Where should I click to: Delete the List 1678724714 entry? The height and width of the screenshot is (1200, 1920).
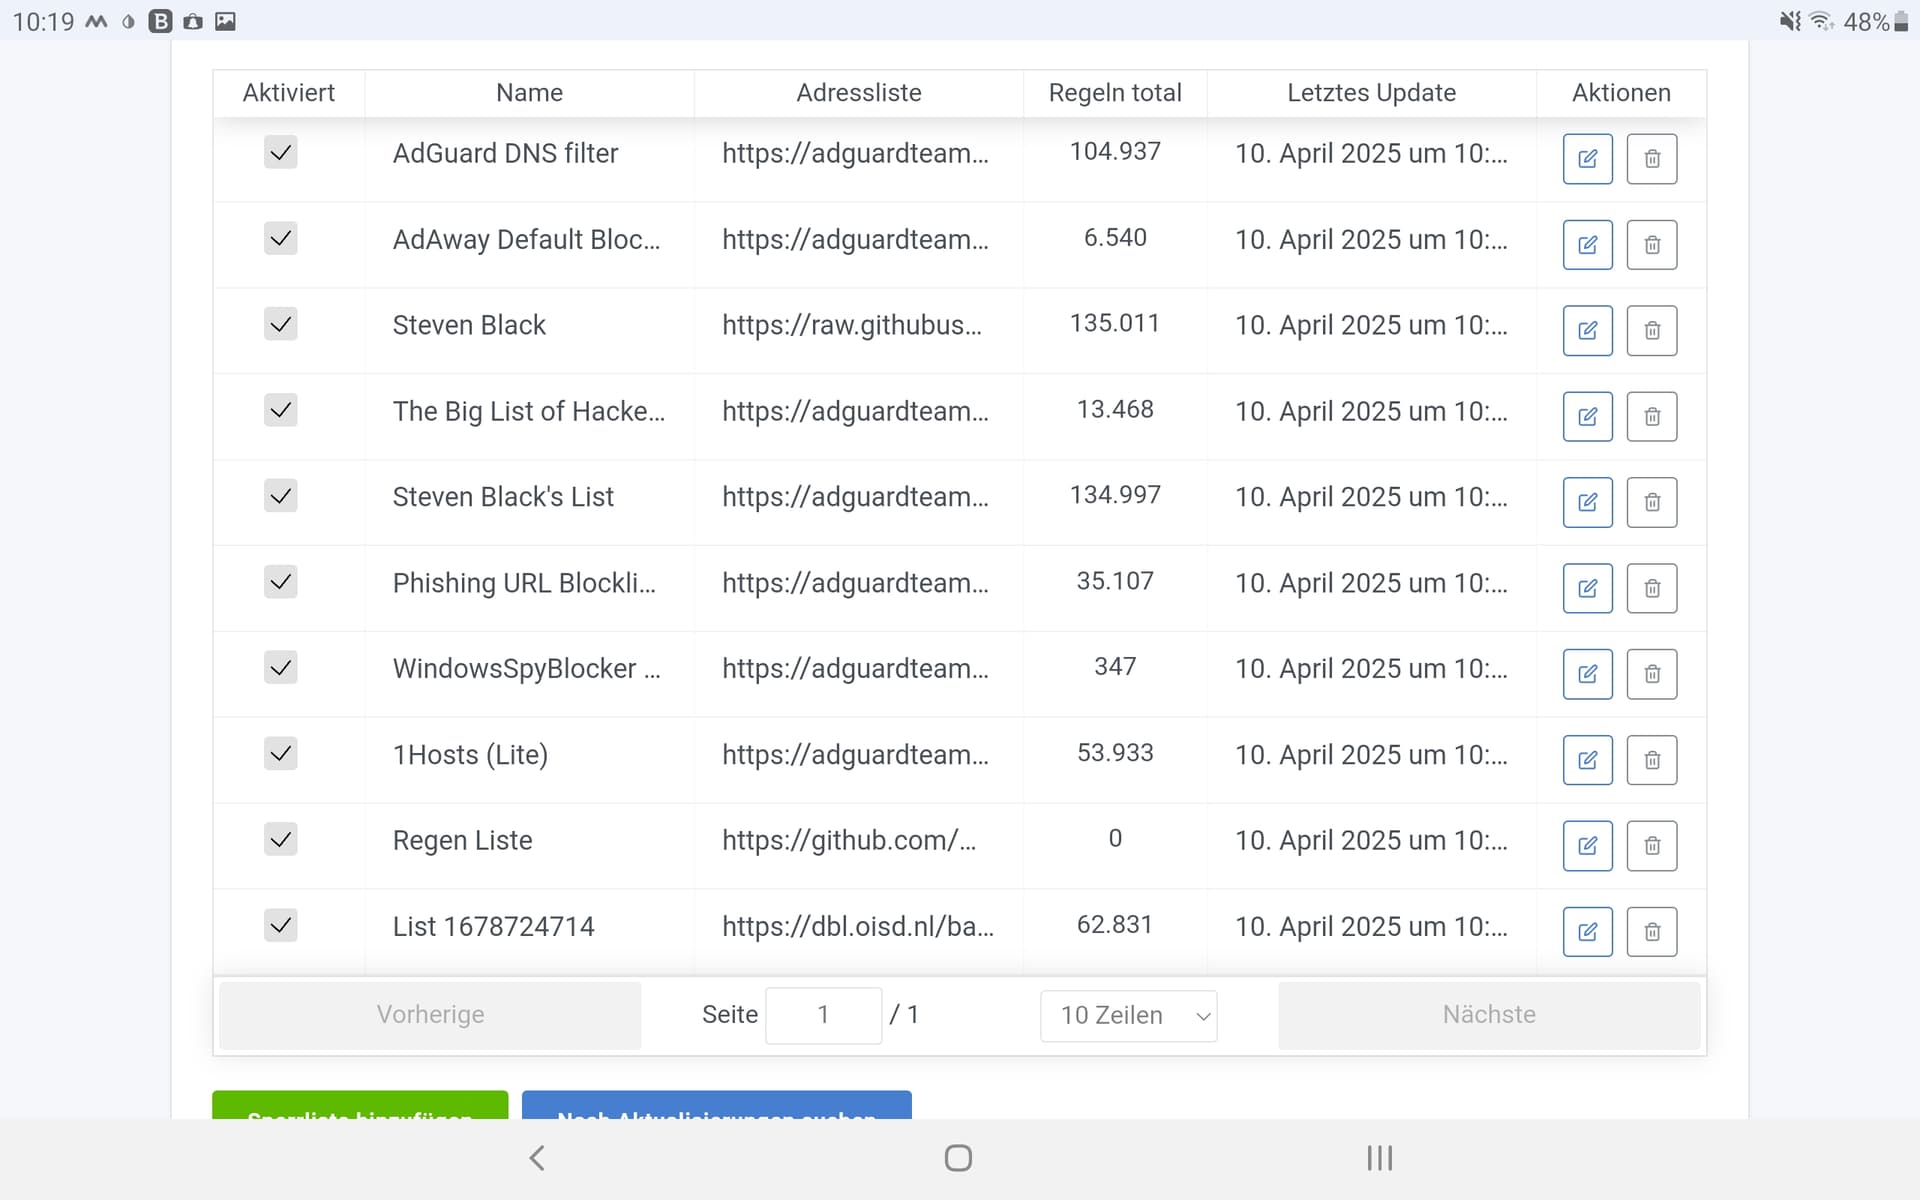(x=1651, y=932)
